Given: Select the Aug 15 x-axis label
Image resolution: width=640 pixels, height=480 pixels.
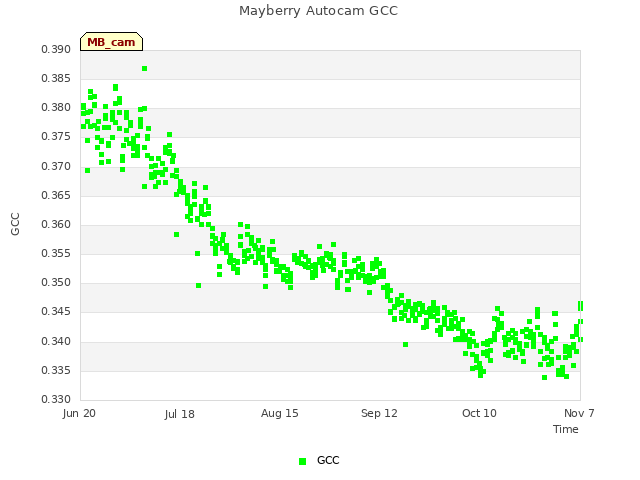Looking at the screenshot, I should coord(280,413).
